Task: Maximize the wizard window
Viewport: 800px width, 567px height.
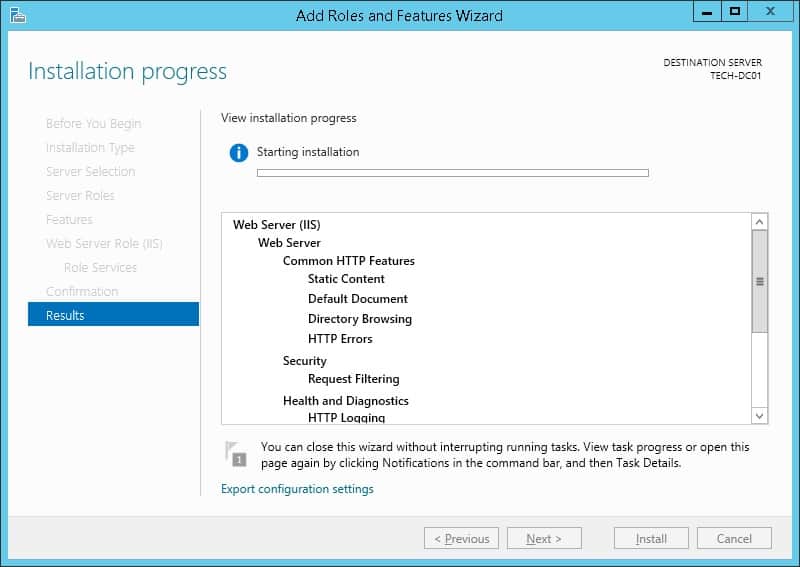Action: pyautogui.click(x=735, y=11)
